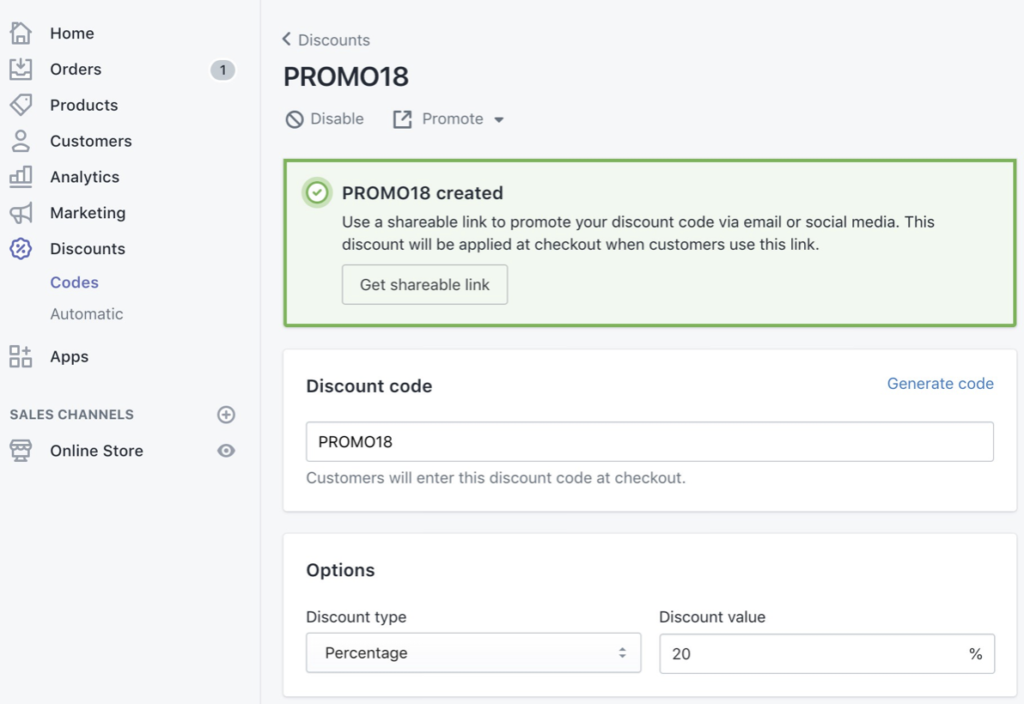Open Analytics via the bar chart icon
The image size is (1024, 704).
(x=20, y=177)
